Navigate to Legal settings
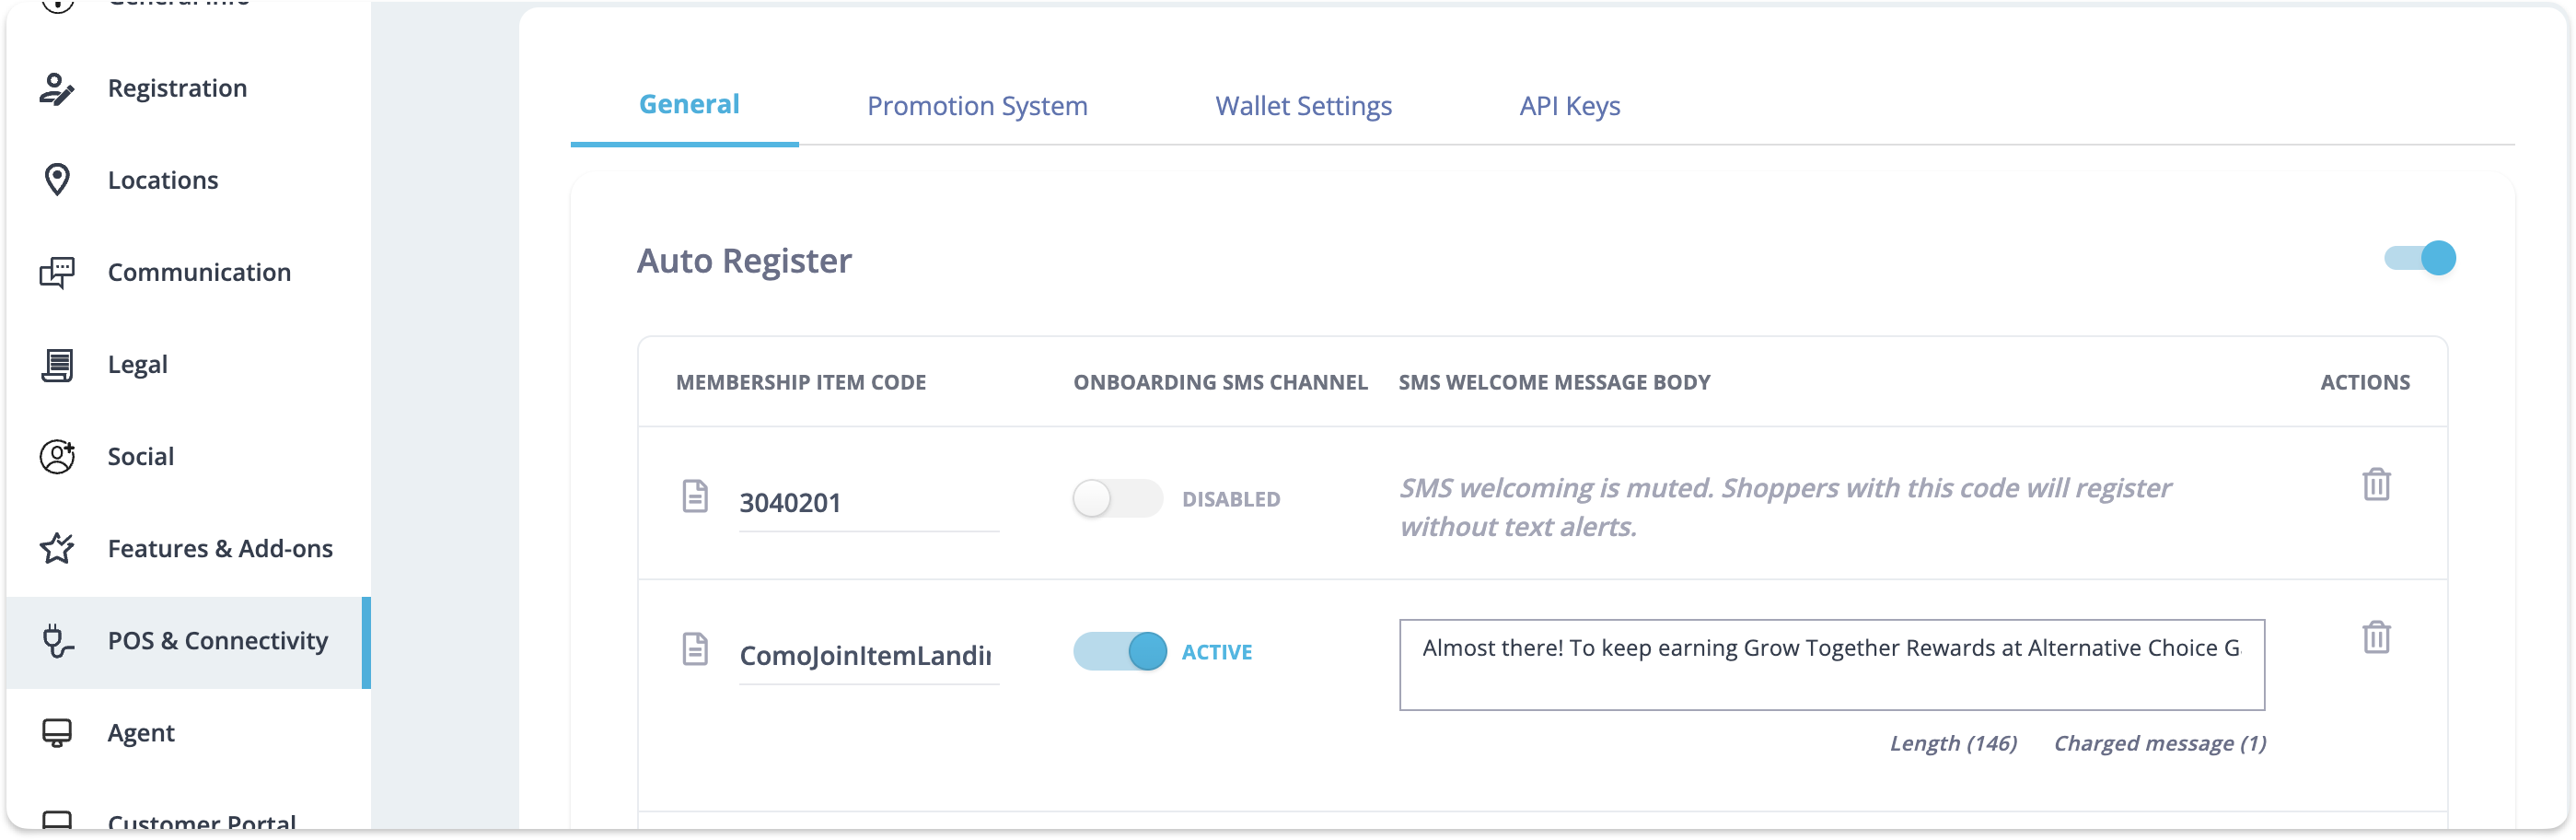Image resolution: width=2576 pixels, height=840 pixels. (188, 365)
